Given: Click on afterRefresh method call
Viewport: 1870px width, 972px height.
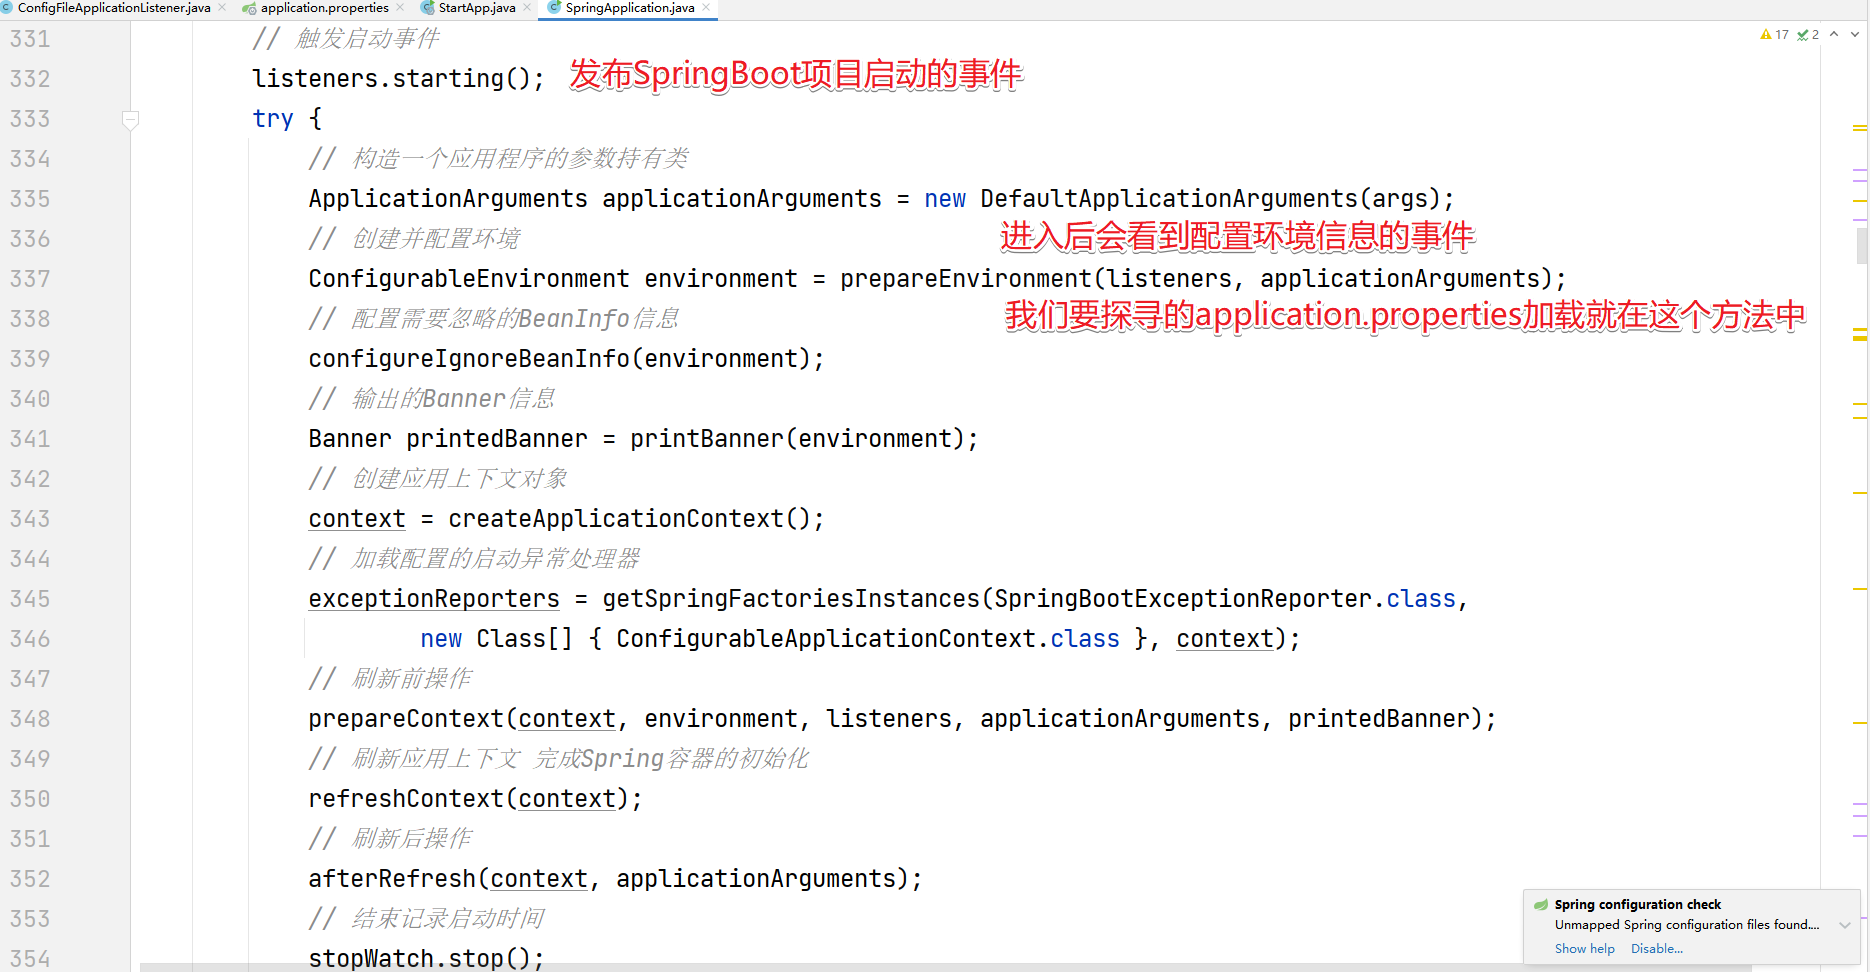Looking at the screenshot, I should [x=392, y=879].
